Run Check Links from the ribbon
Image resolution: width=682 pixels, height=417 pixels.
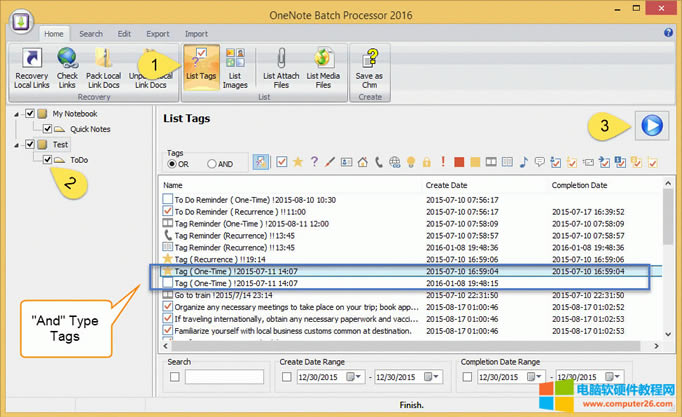[68, 70]
